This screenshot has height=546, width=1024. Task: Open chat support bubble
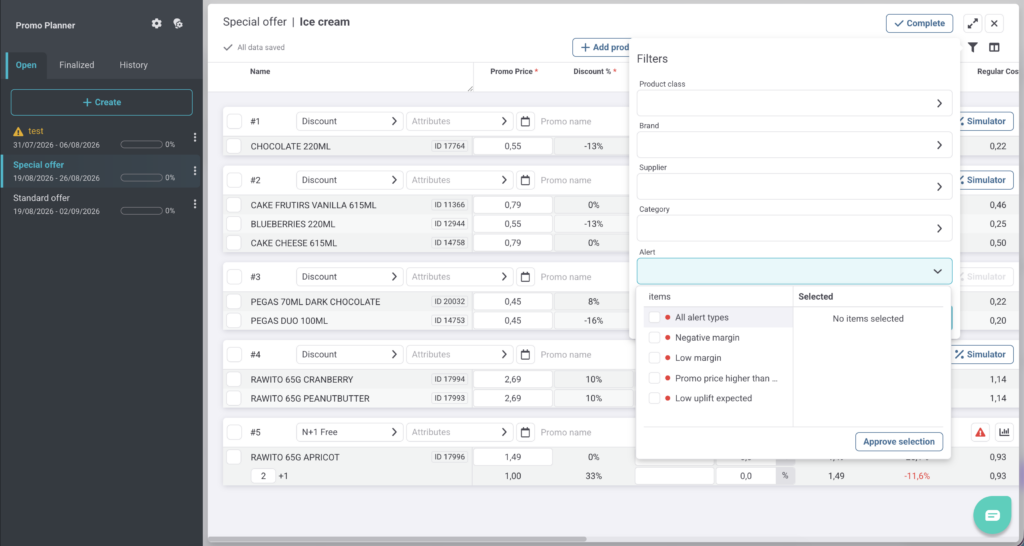[x=992, y=515]
